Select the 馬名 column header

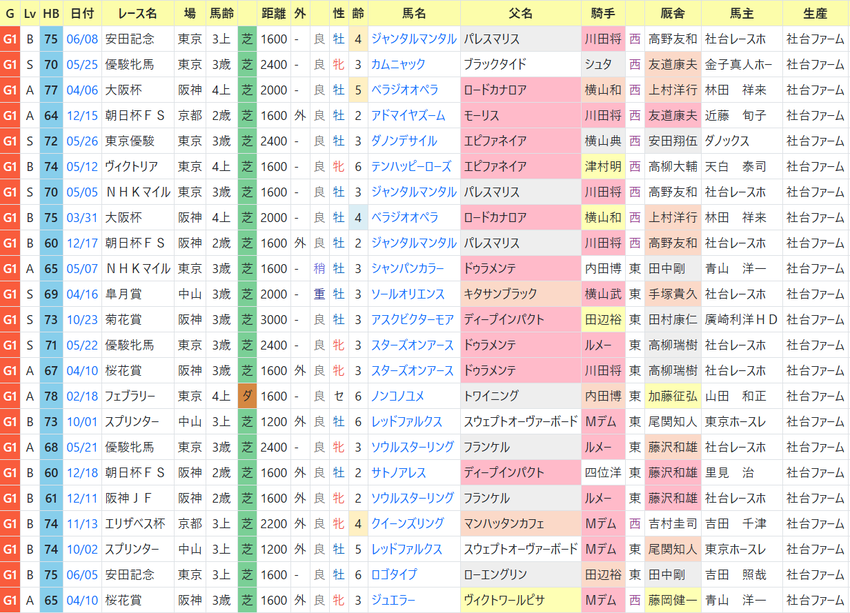414,13
